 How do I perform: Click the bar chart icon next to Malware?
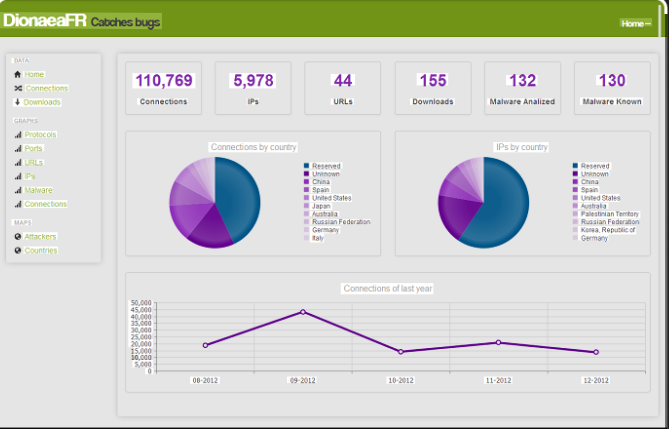[17, 190]
